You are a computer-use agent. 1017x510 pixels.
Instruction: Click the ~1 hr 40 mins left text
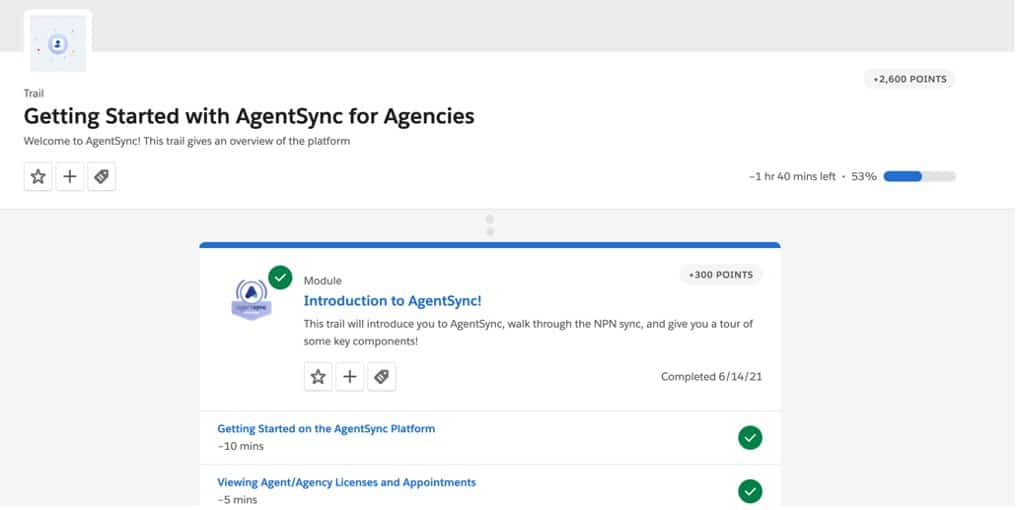tap(792, 176)
